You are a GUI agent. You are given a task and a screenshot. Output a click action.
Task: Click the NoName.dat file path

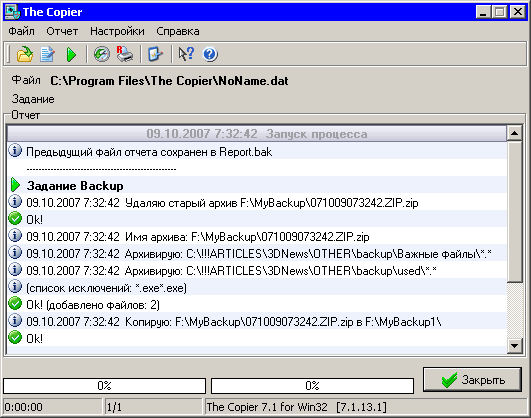[x=169, y=81]
